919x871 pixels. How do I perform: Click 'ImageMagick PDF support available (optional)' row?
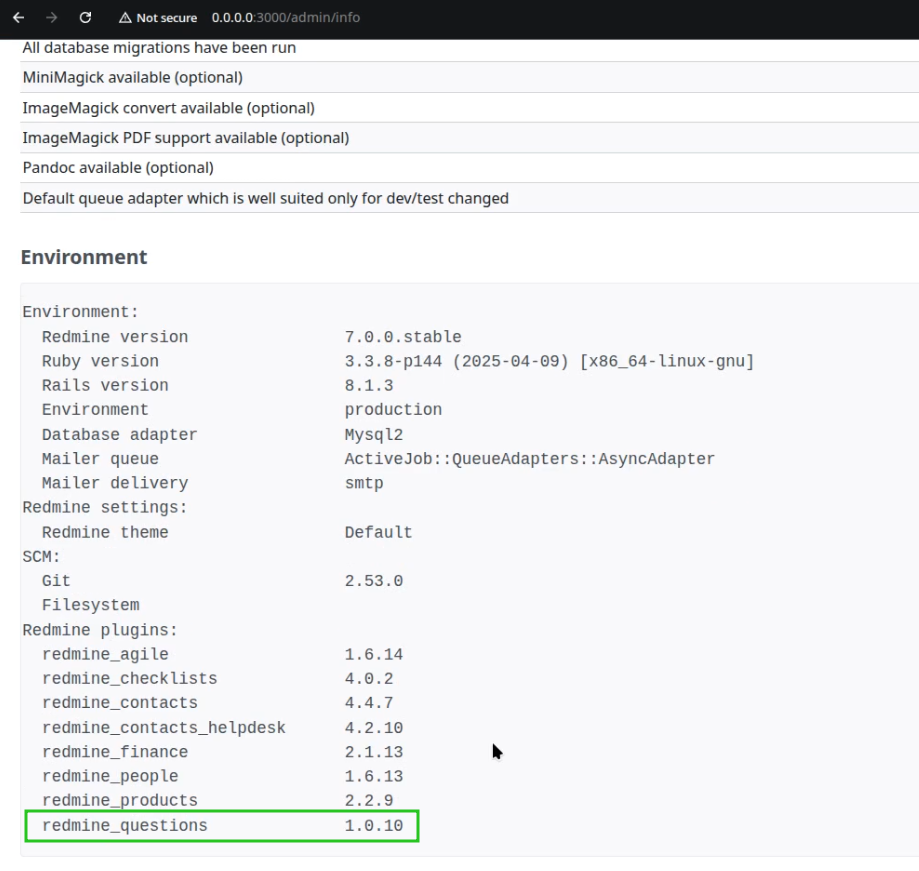[469, 138]
